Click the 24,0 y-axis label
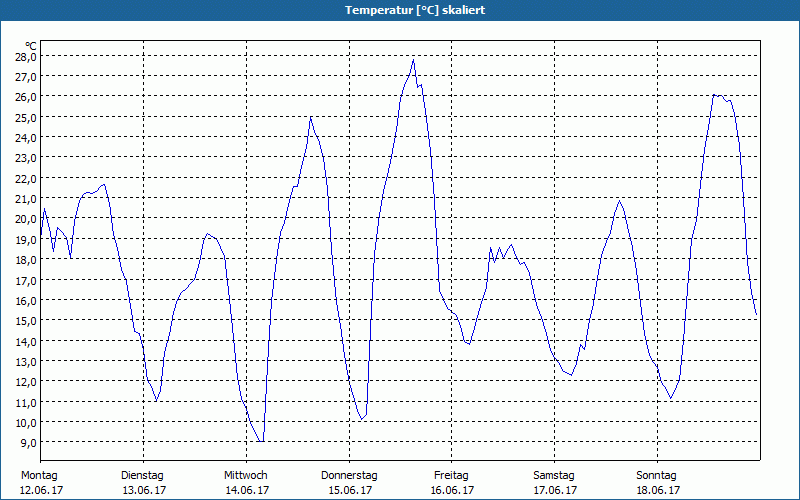This screenshot has width=800, height=500. (x=25, y=138)
